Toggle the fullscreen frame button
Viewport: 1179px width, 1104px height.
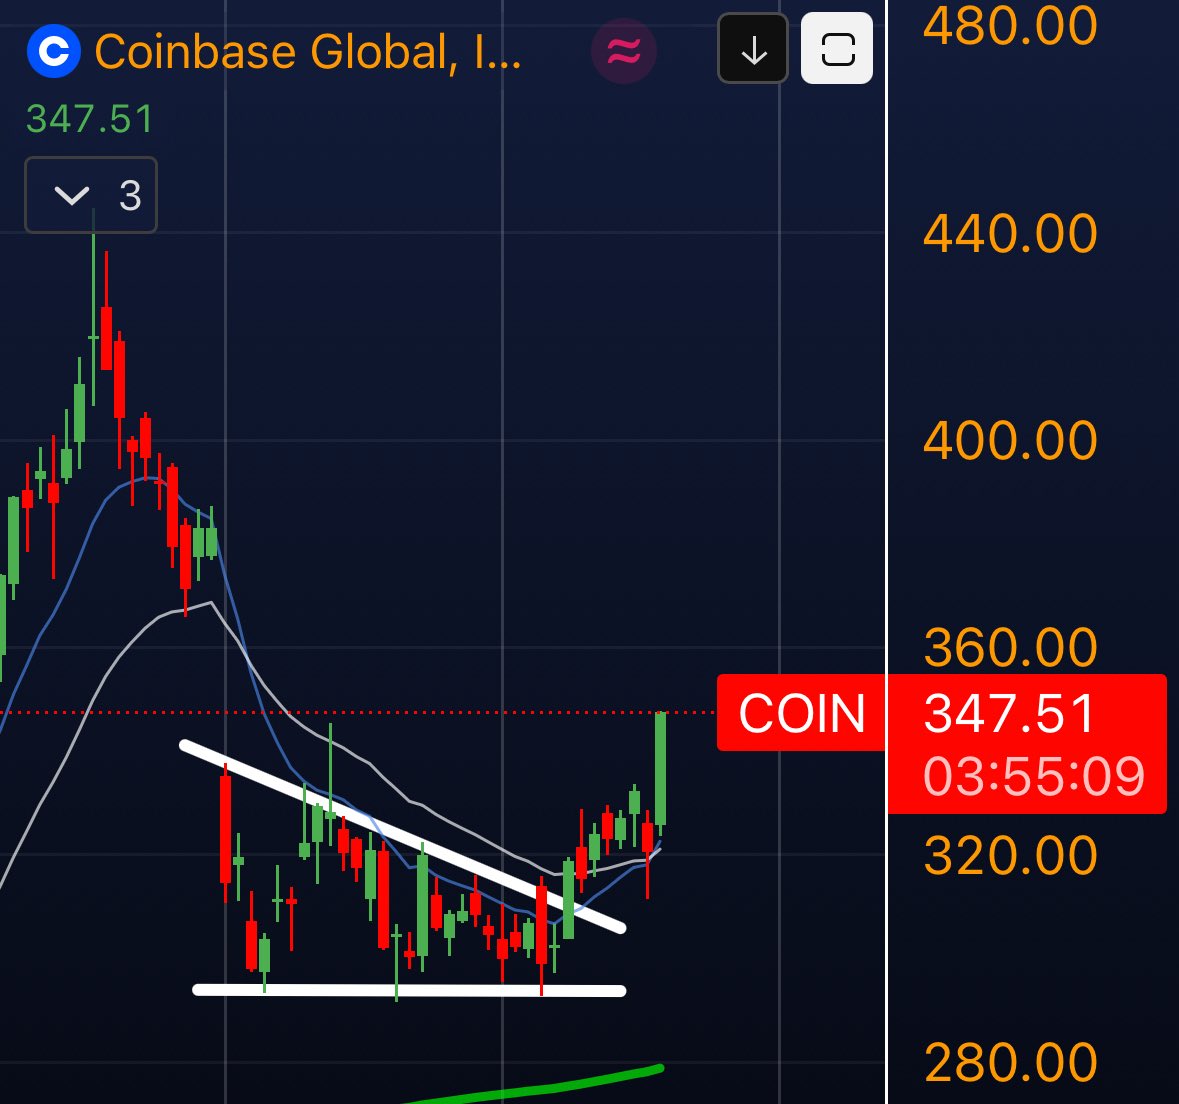pyautogui.click(x=837, y=48)
